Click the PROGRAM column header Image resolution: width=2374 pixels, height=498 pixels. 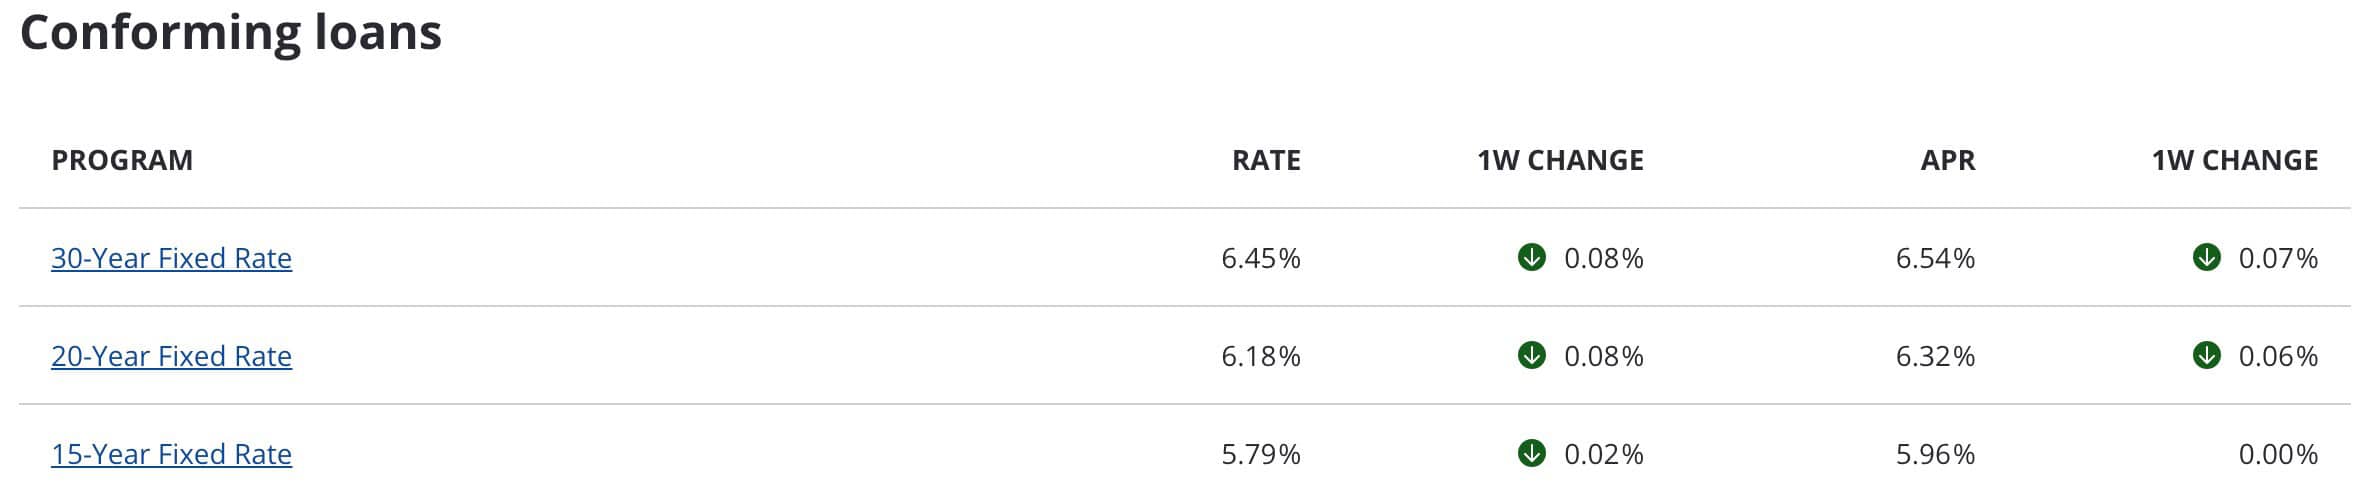(122, 160)
